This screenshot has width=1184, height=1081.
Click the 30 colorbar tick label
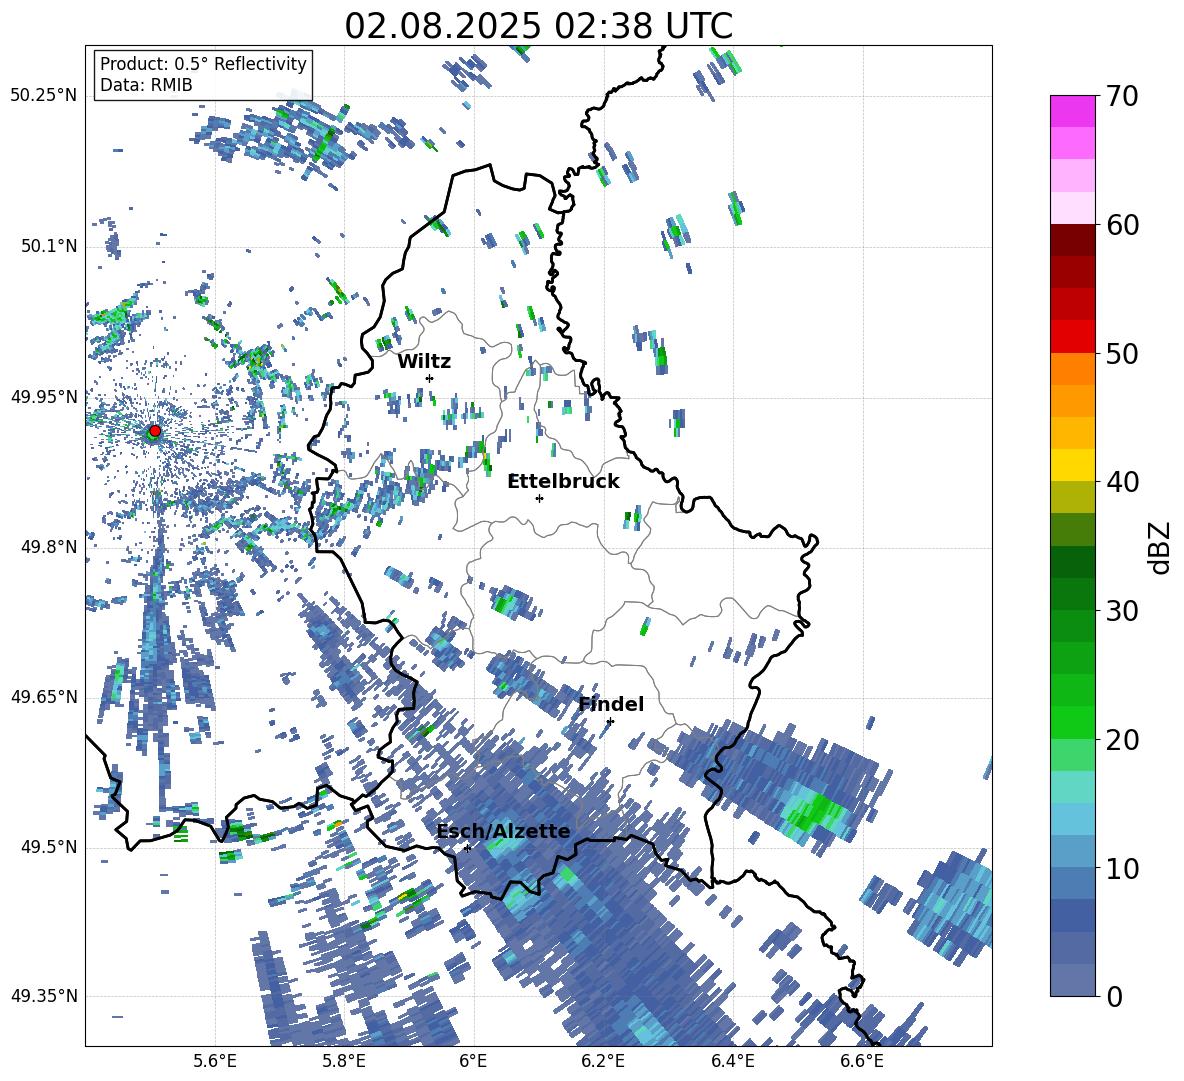1122,611
